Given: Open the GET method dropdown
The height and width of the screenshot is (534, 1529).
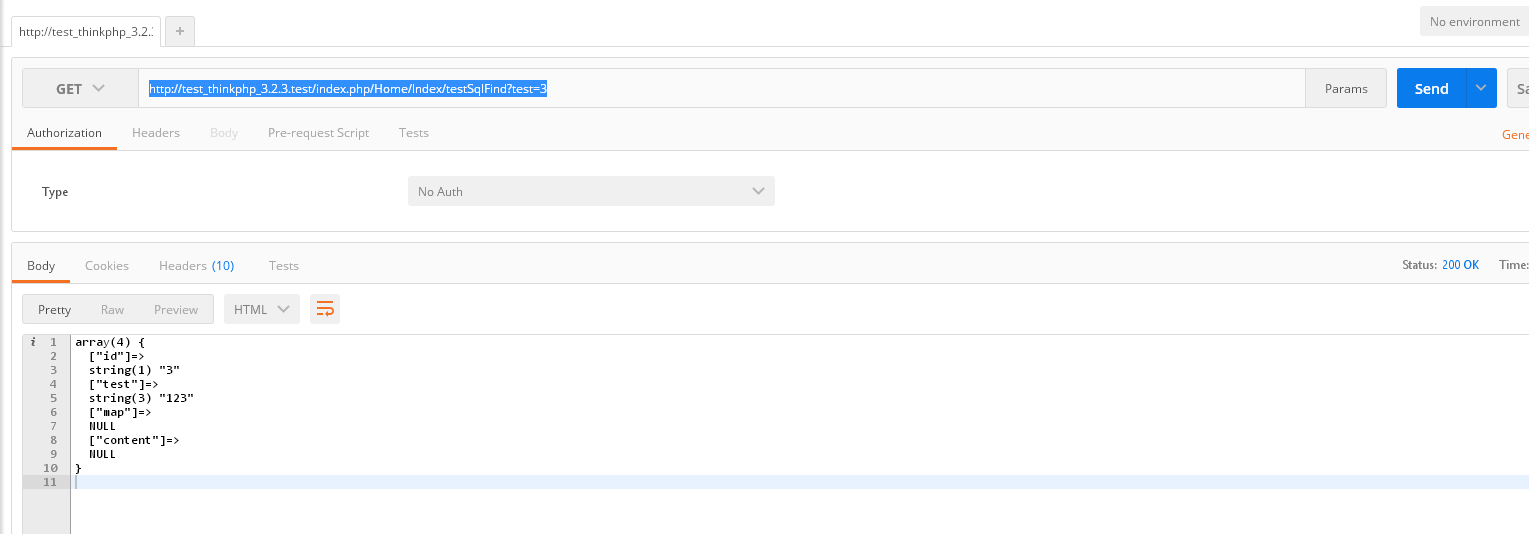Looking at the screenshot, I should click(x=80, y=88).
